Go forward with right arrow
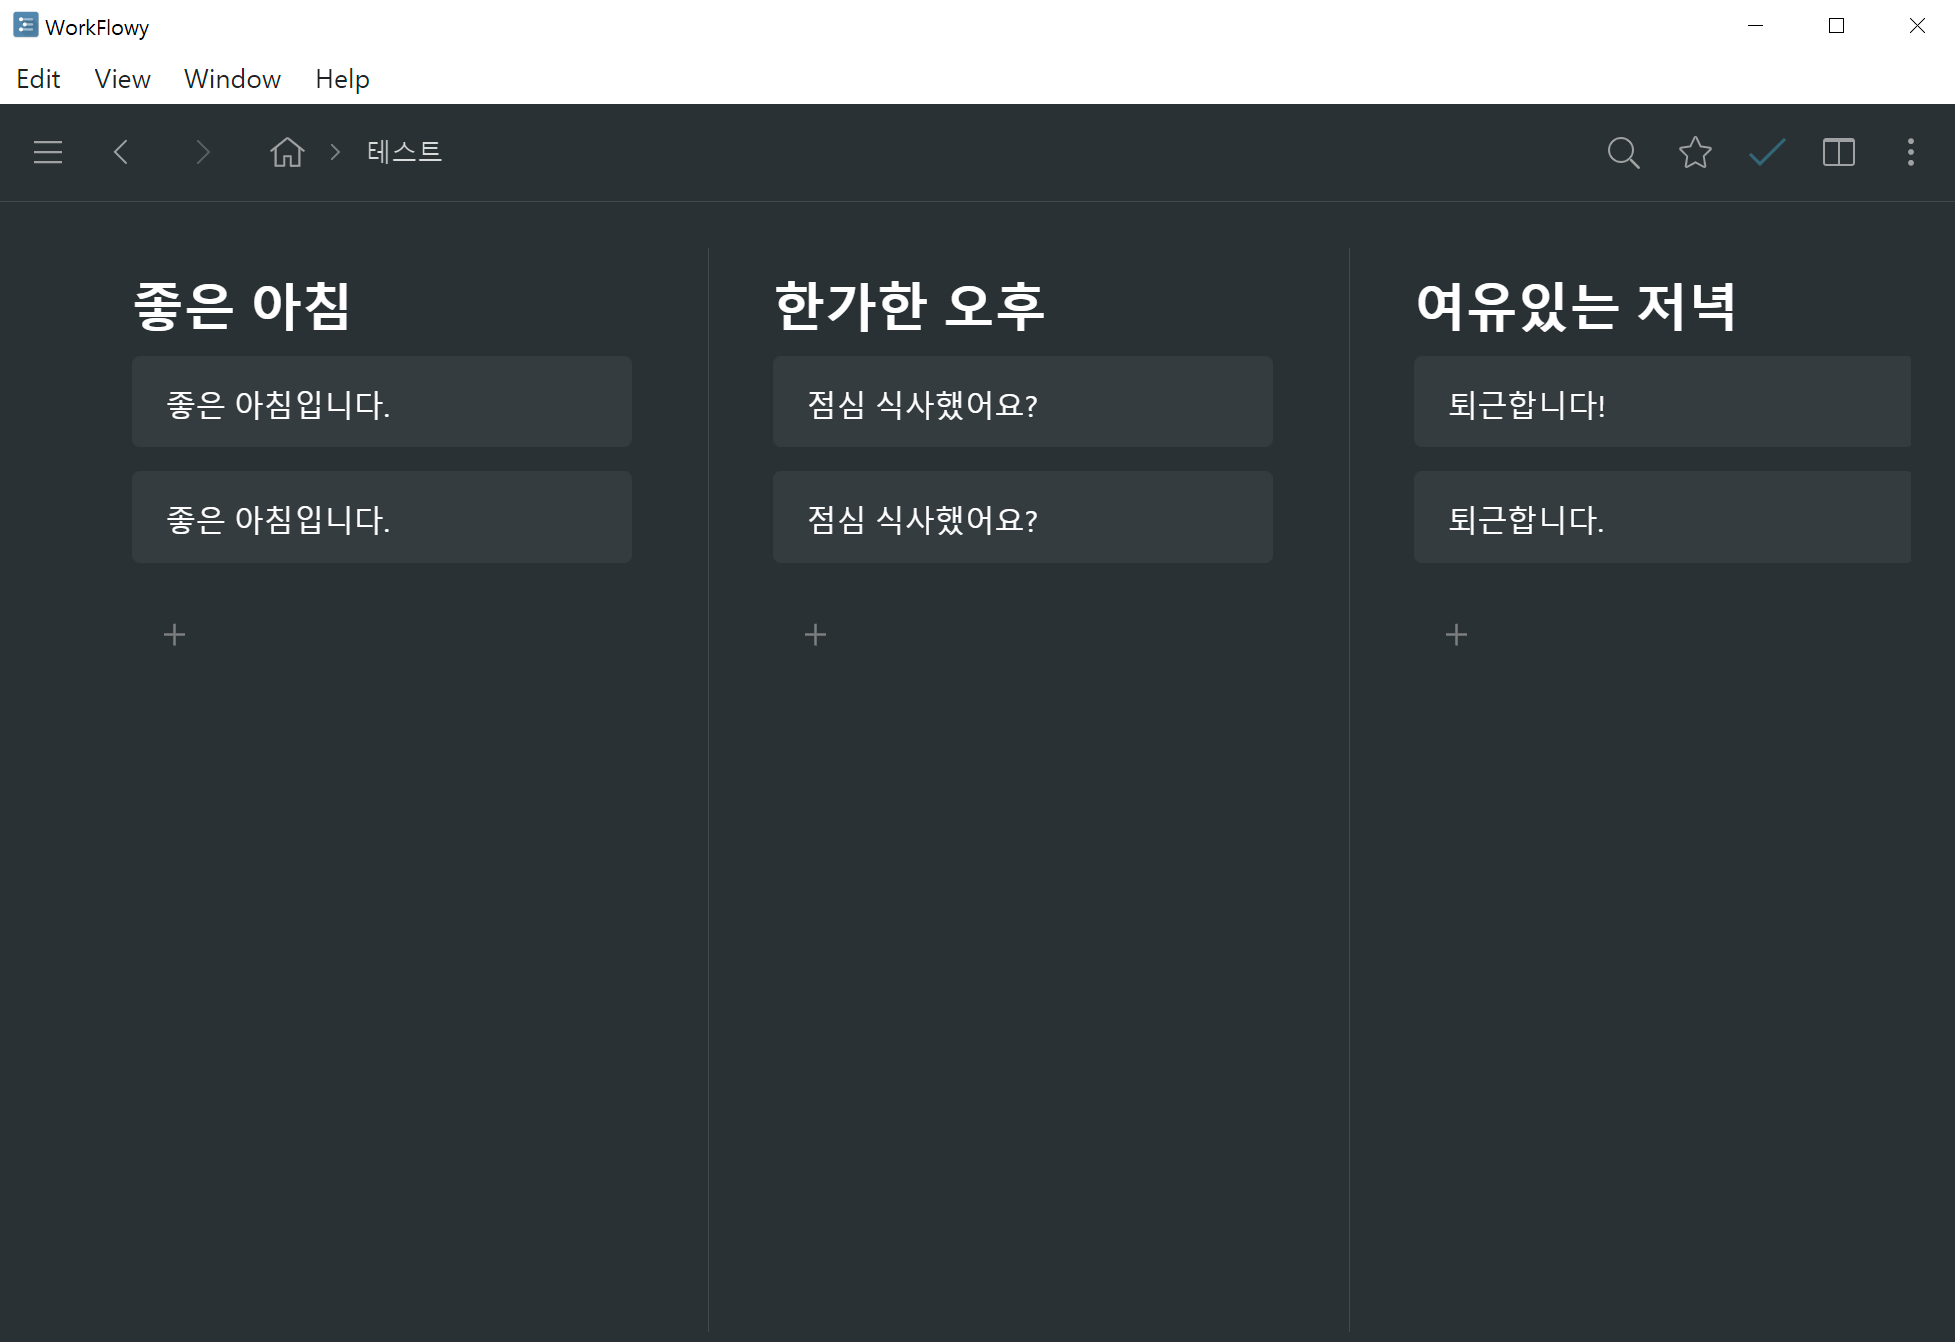The width and height of the screenshot is (1955, 1342). click(203, 152)
